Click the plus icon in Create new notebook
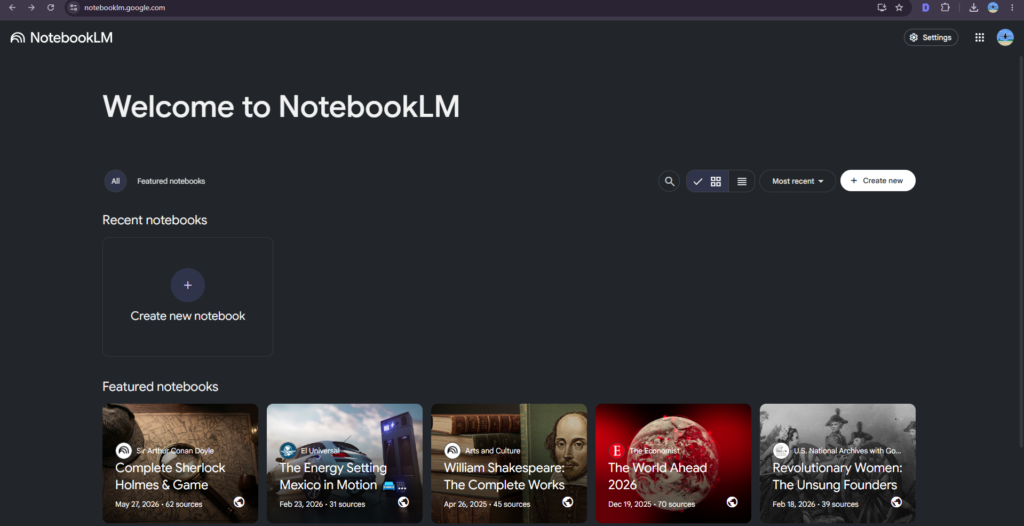 click(x=187, y=285)
